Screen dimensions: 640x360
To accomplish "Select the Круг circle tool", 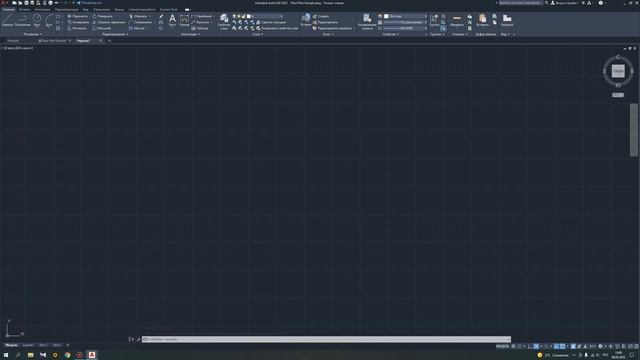I will tap(37, 20).
